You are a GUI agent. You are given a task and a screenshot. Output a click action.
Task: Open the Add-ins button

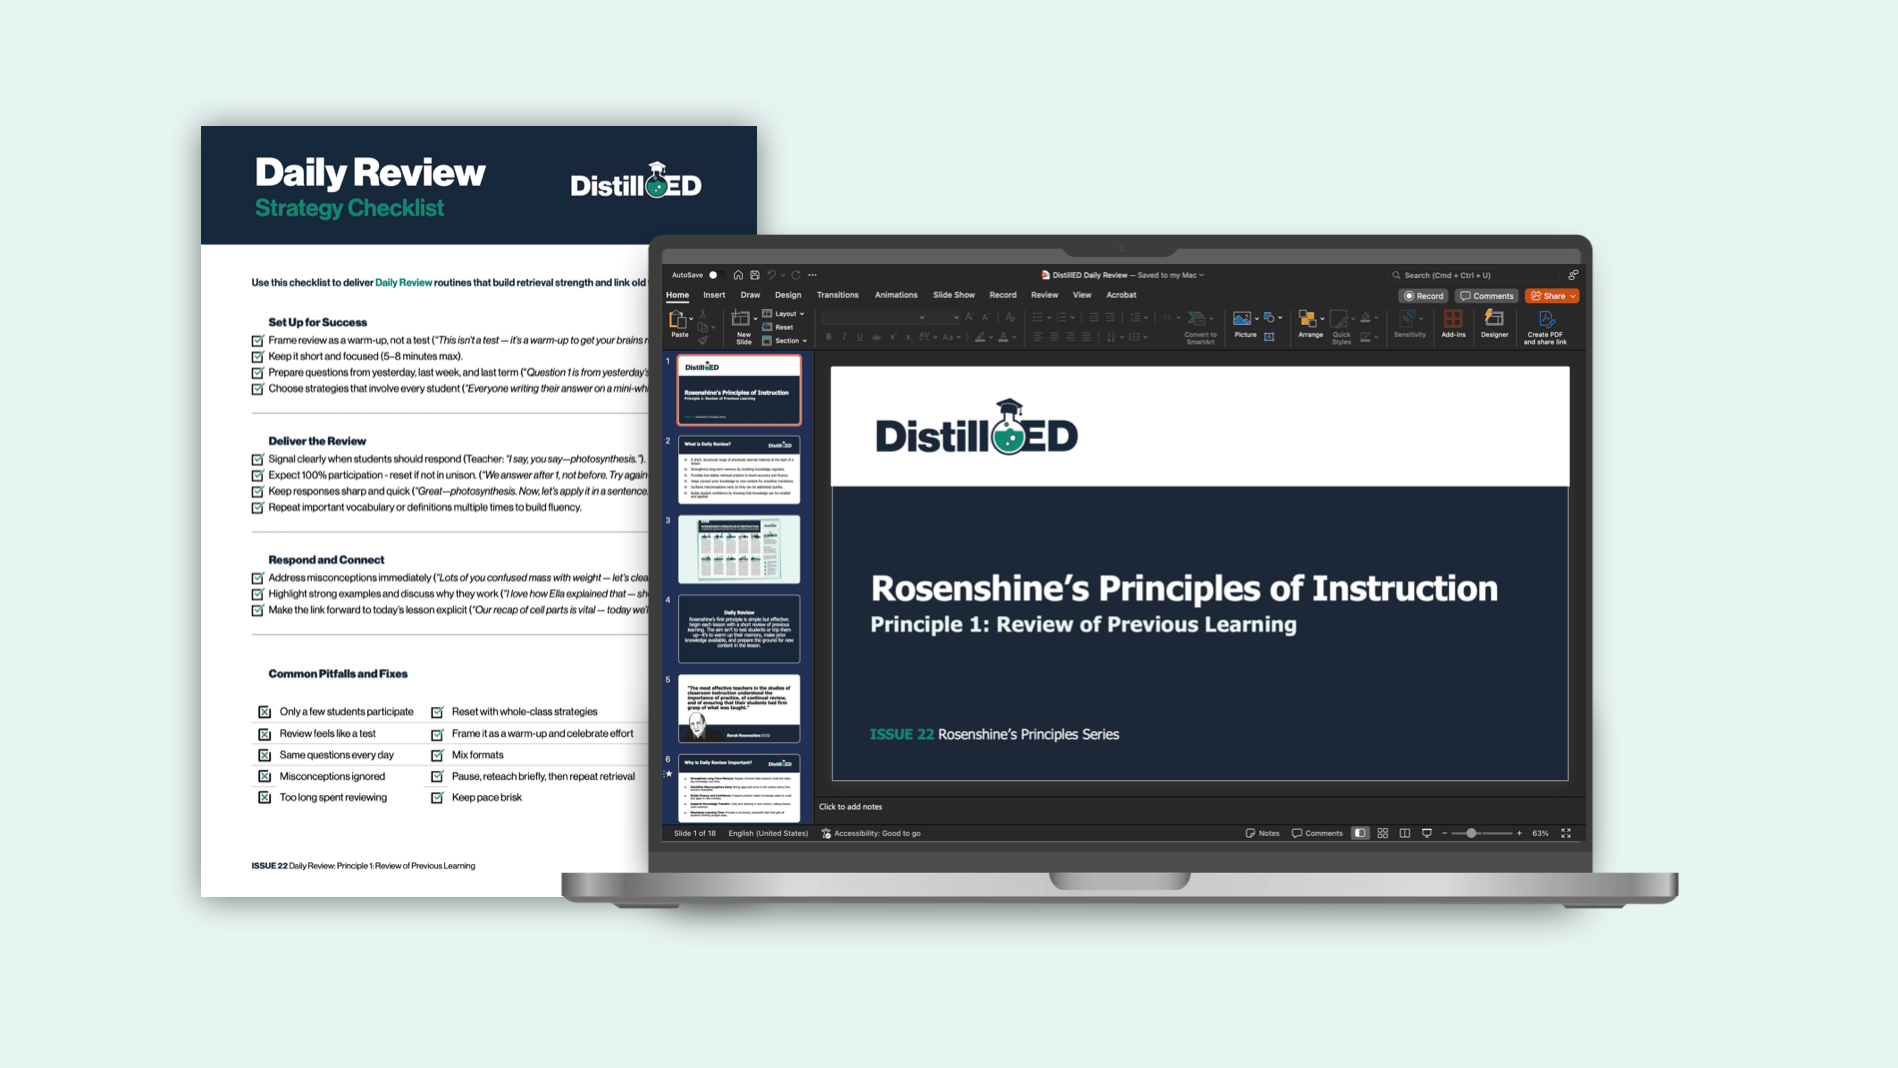(x=1453, y=324)
